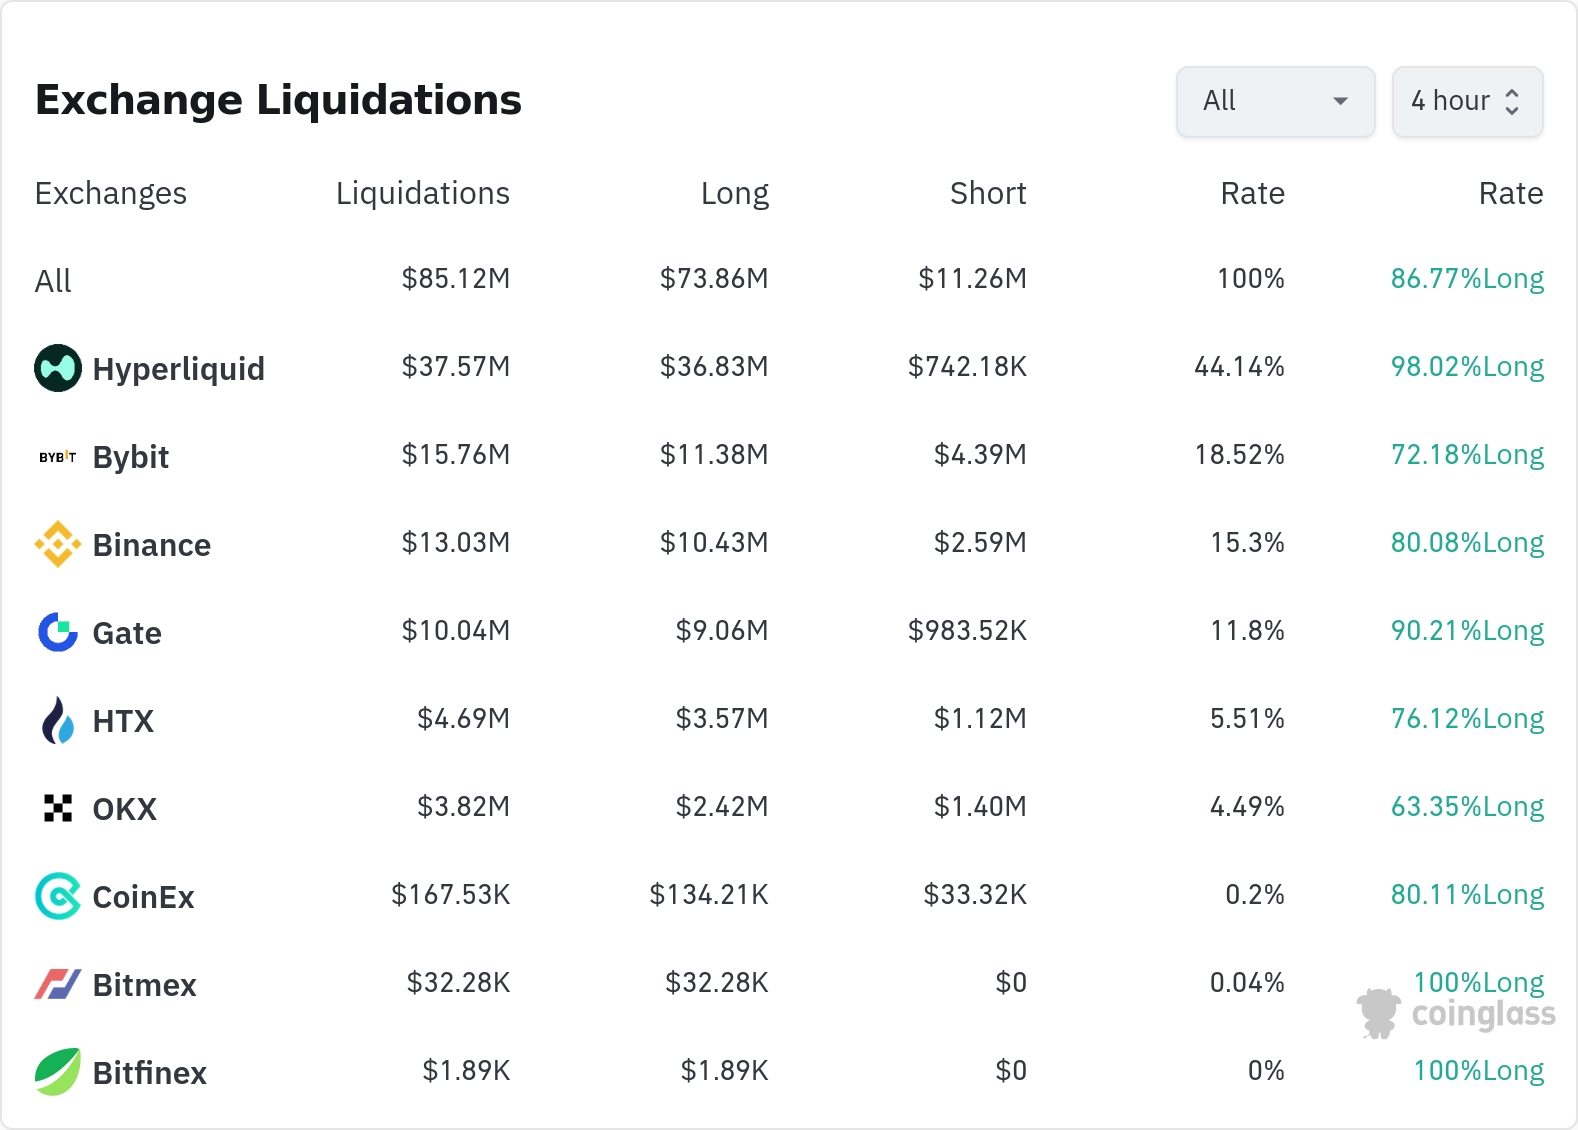Sort by the Liquidations column header
Viewport: 1578px width, 1130px height.
point(422,193)
